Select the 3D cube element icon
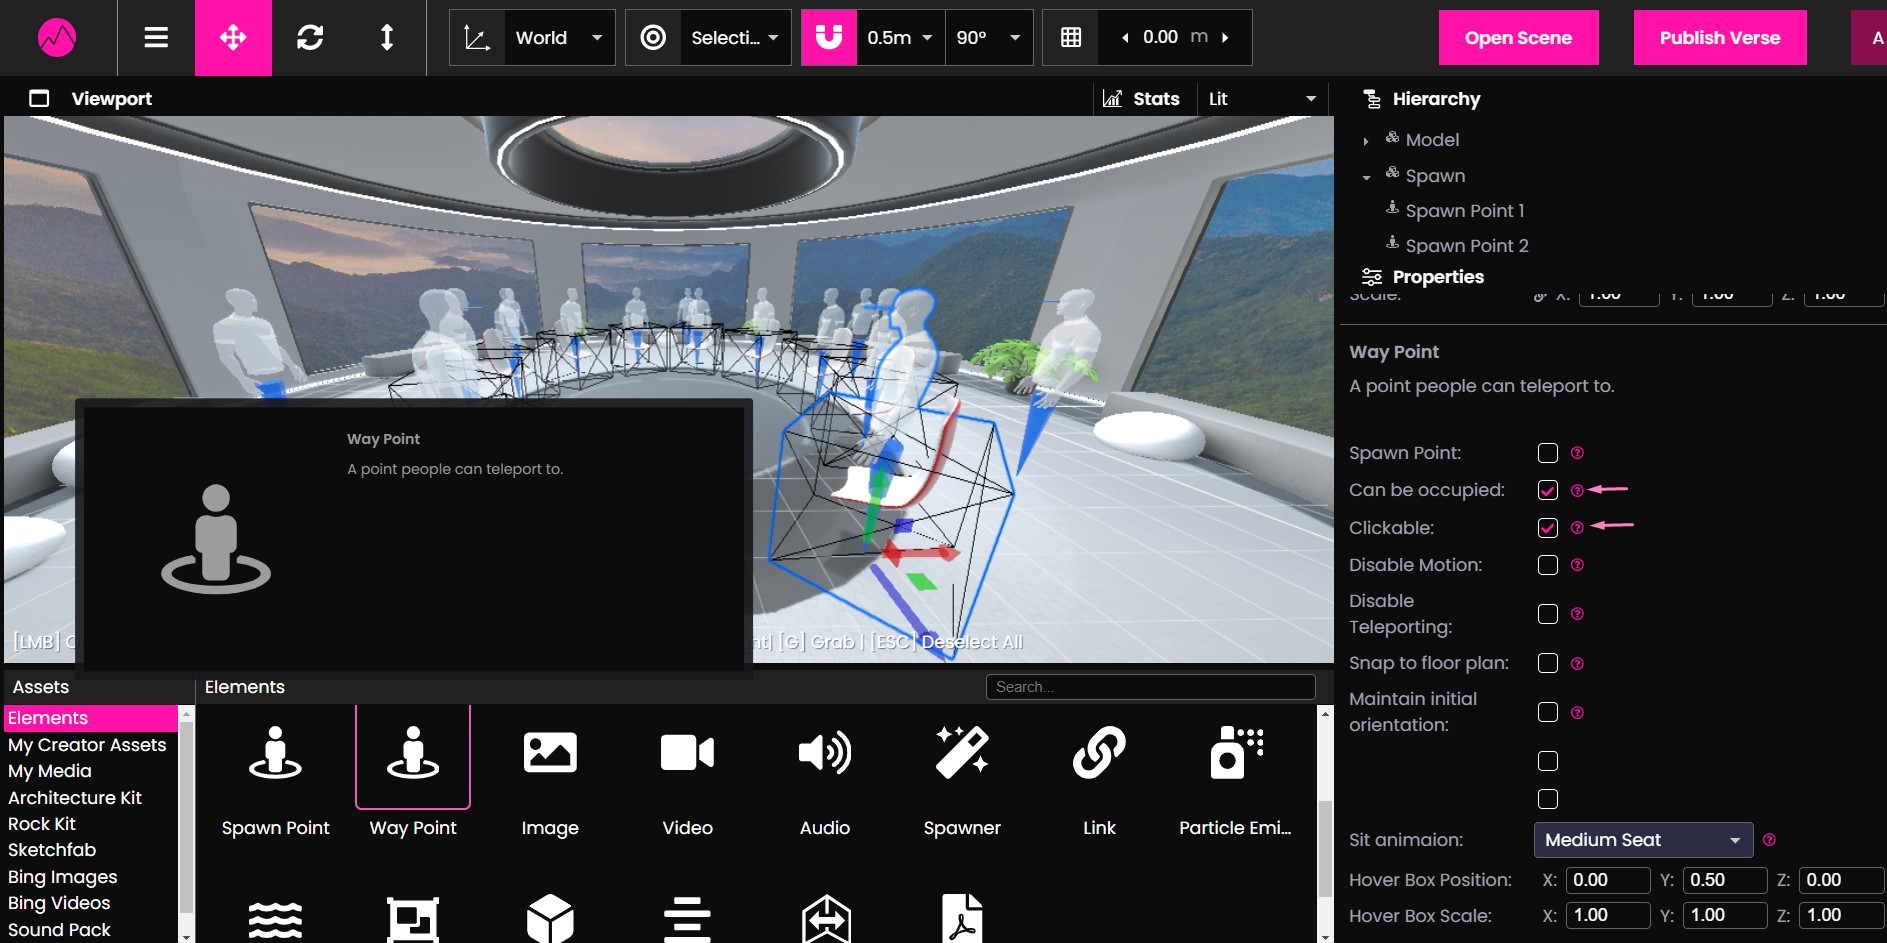Screen dimensions: 1887x943 tap(550, 918)
